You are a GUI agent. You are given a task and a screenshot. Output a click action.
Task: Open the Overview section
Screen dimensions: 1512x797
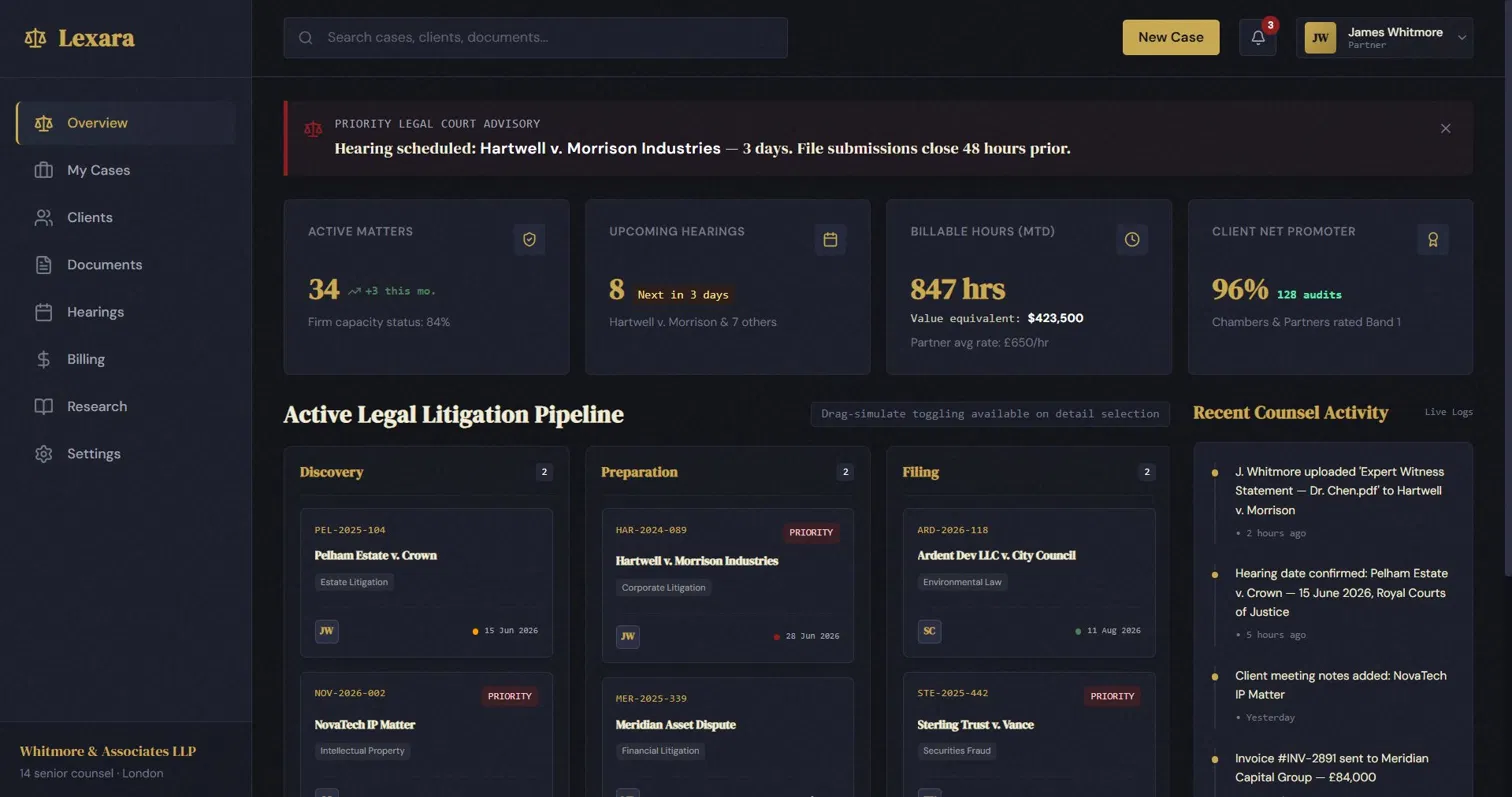126,123
